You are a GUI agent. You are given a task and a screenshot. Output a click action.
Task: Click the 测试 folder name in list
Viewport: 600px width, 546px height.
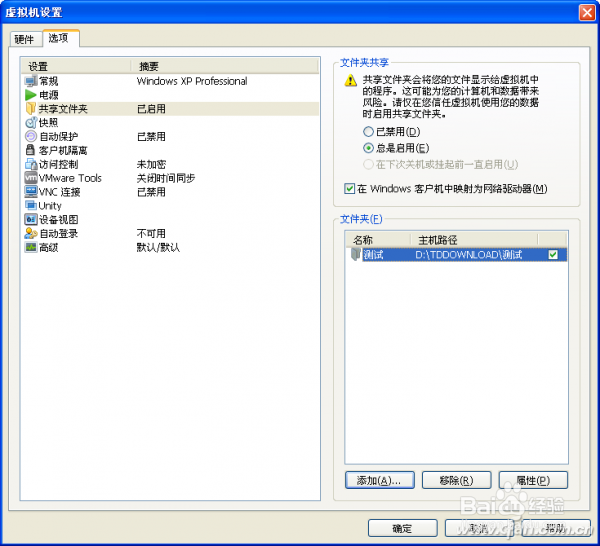[373, 254]
